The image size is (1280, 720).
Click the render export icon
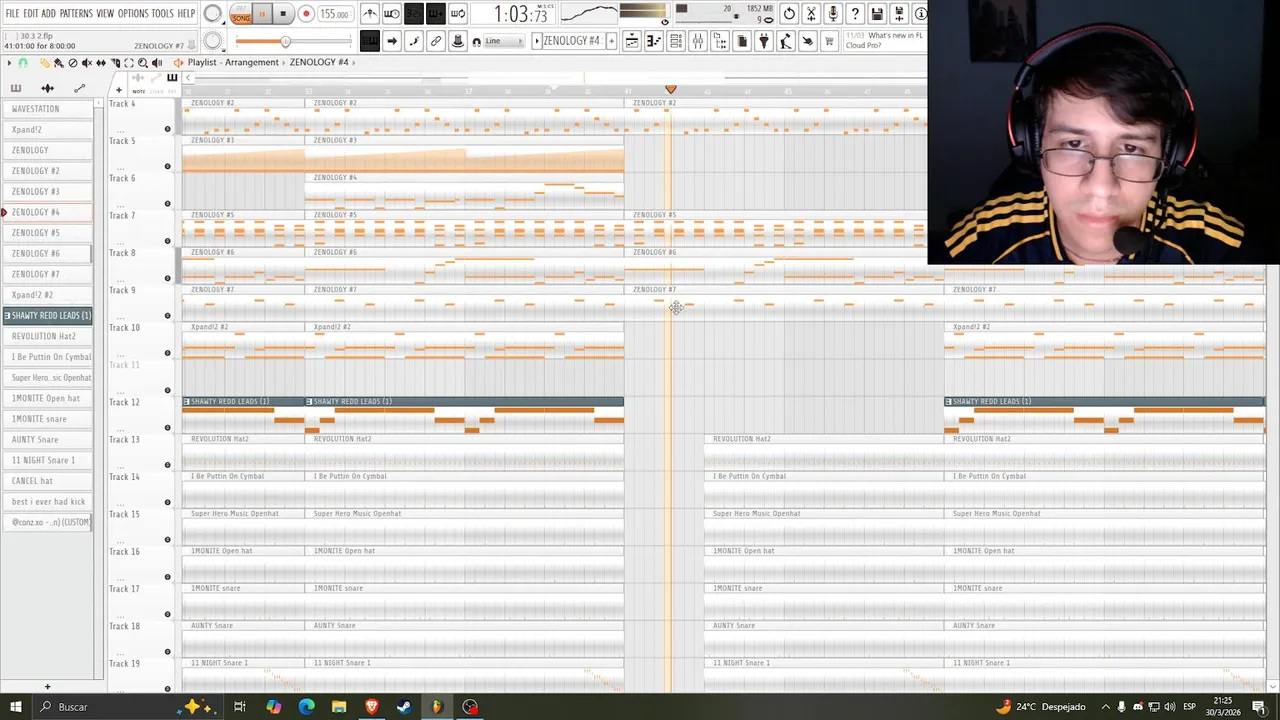coord(899,13)
